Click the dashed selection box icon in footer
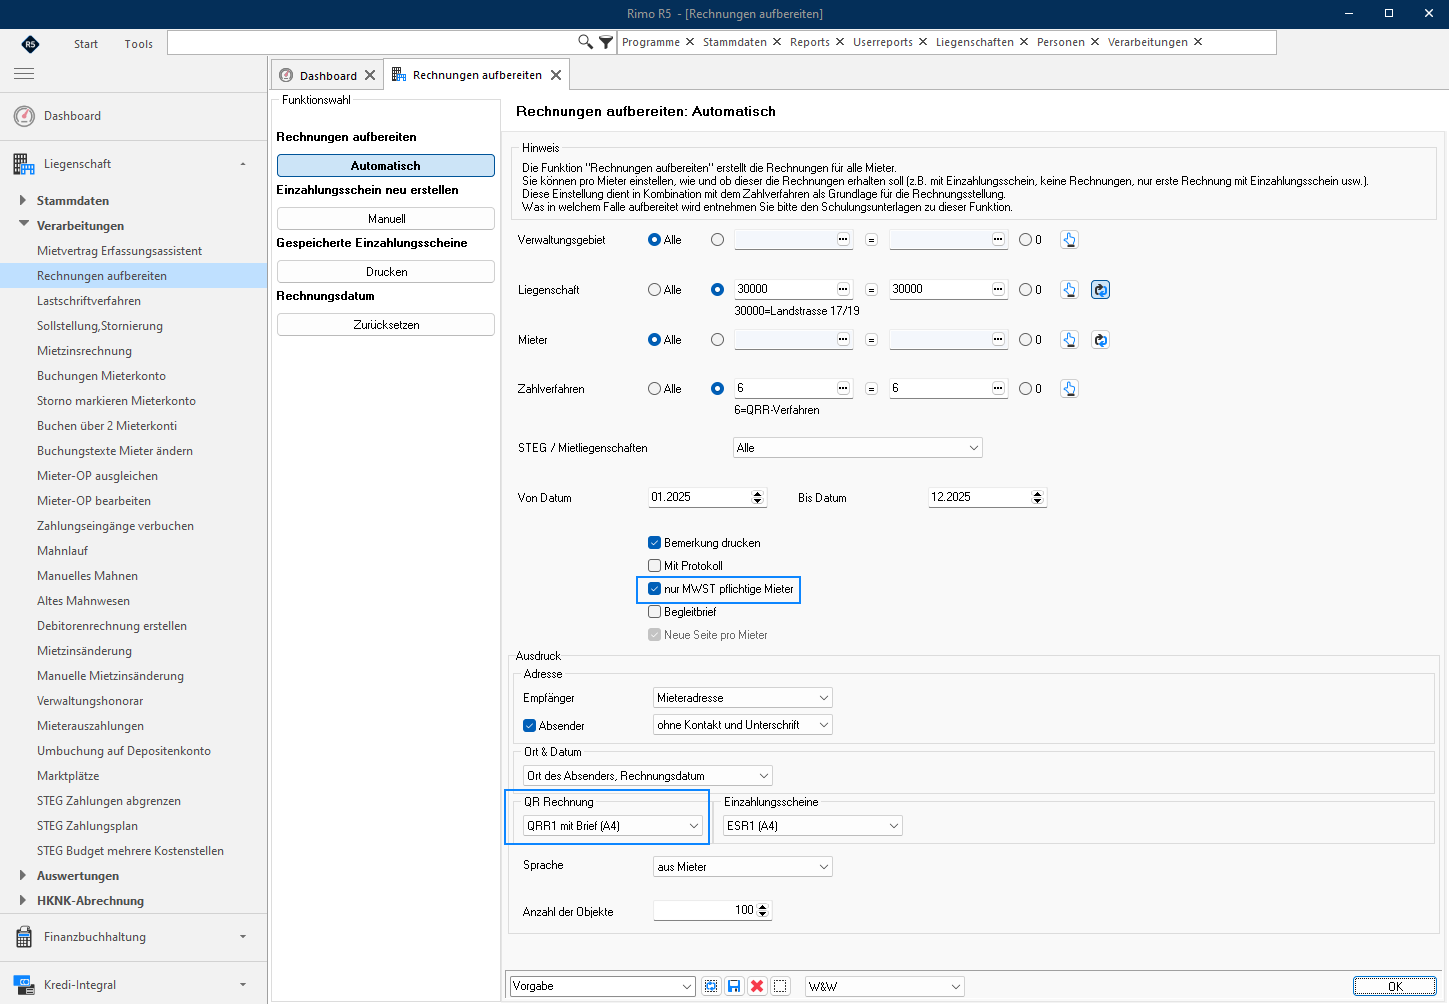The image size is (1449, 1004). [x=781, y=986]
